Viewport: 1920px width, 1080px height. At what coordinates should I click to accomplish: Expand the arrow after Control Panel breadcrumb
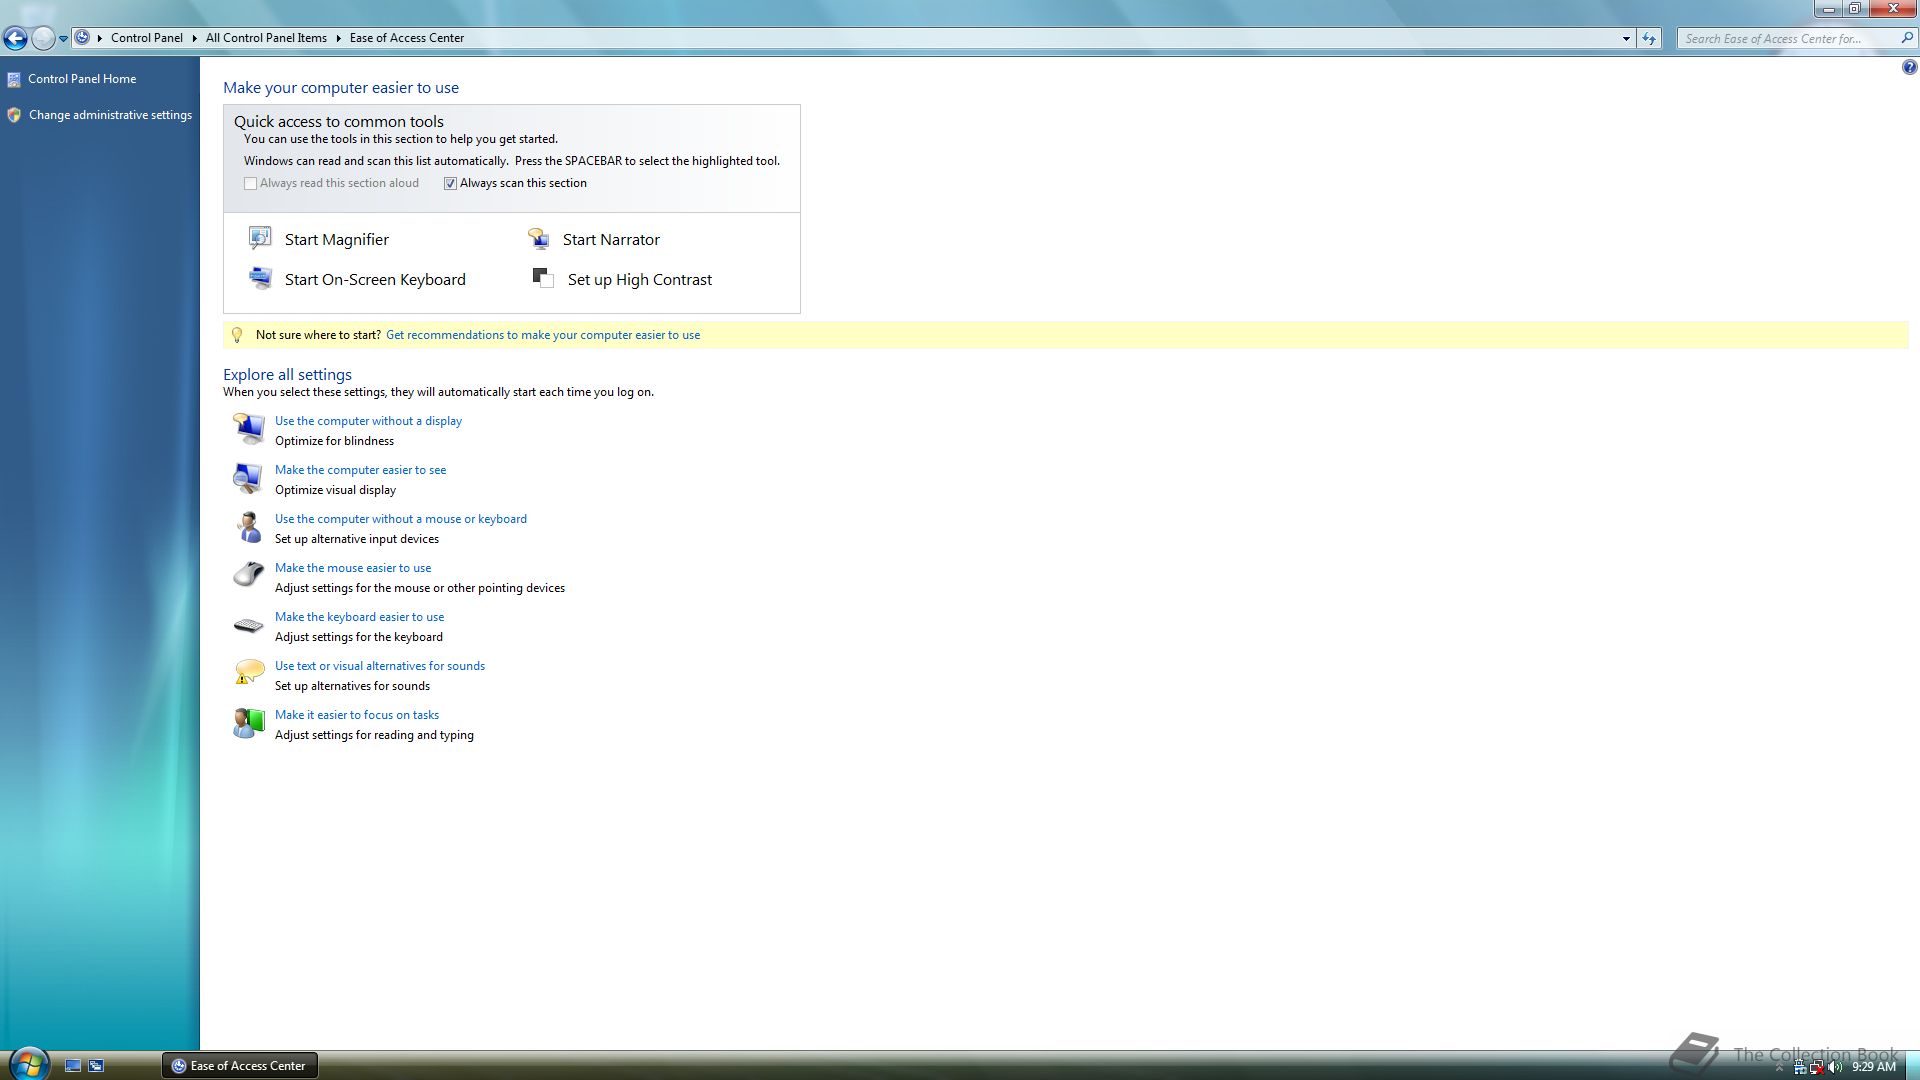(x=194, y=38)
